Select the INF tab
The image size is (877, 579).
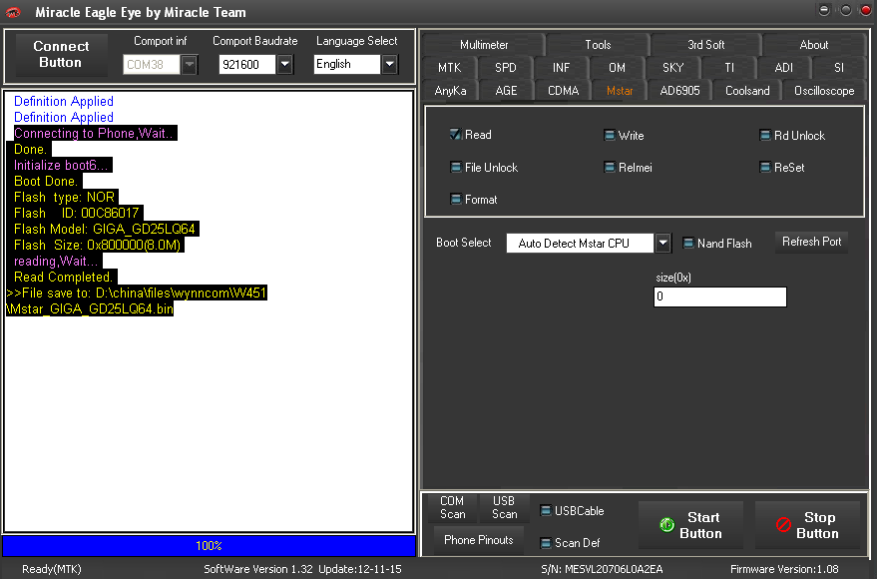coord(561,68)
